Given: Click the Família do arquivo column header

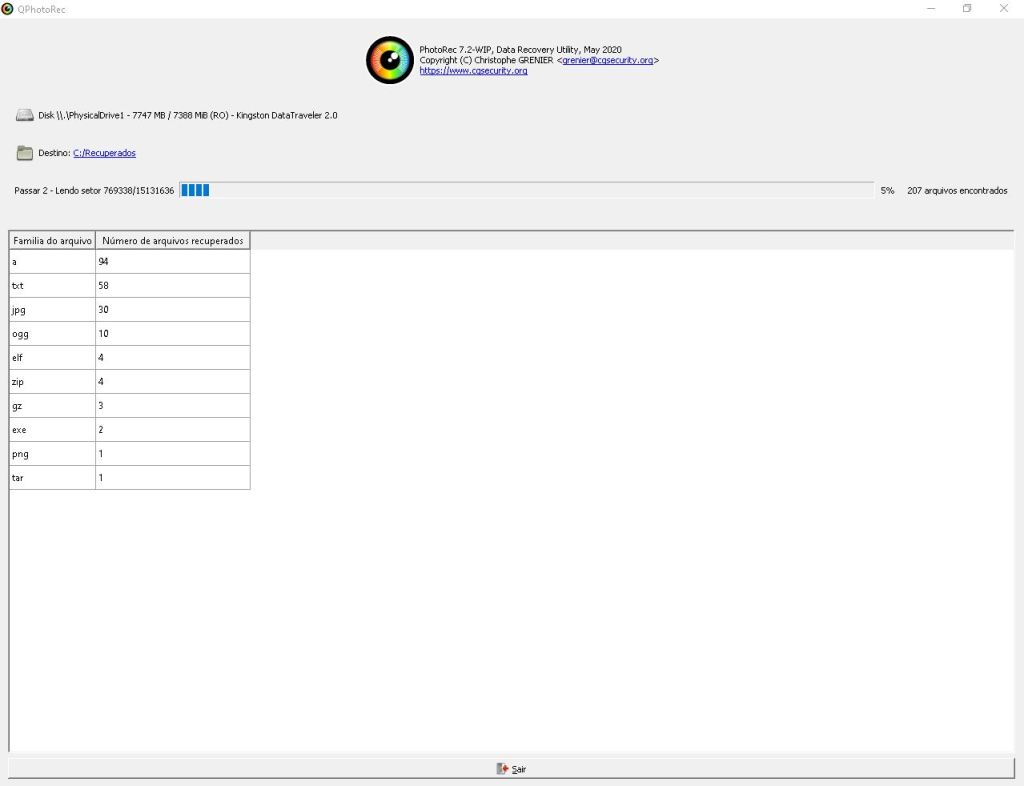Looking at the screenshot, I should click(52, 241).
